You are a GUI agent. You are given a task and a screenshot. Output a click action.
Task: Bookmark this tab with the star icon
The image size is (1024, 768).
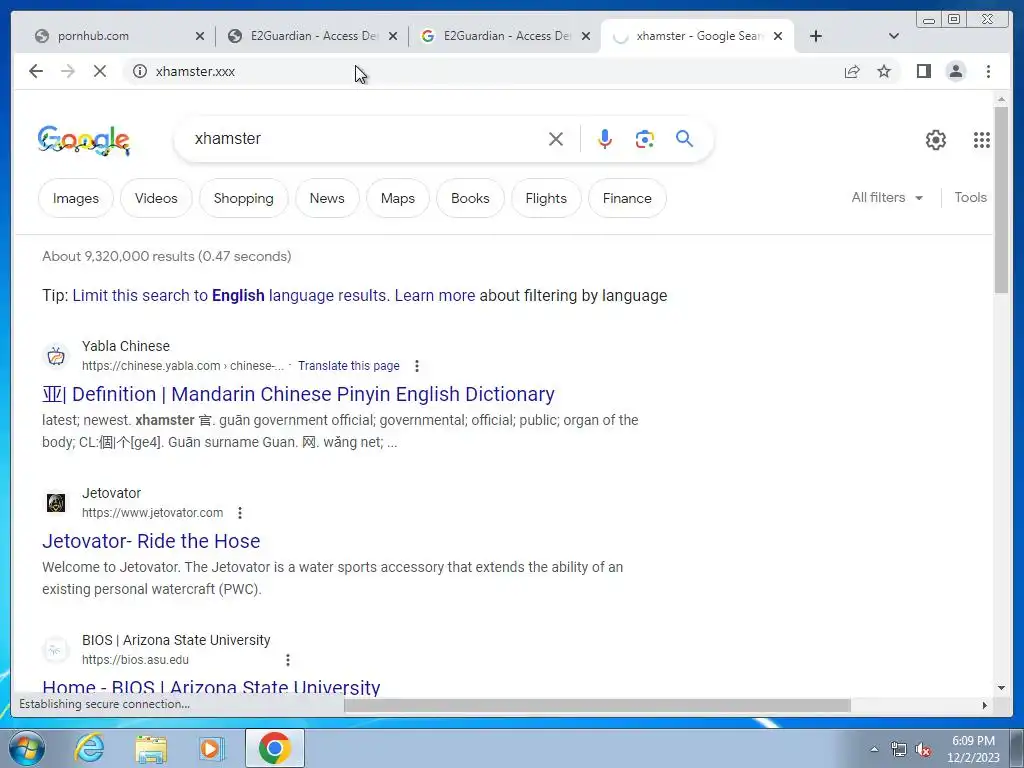tap(884, 71)
